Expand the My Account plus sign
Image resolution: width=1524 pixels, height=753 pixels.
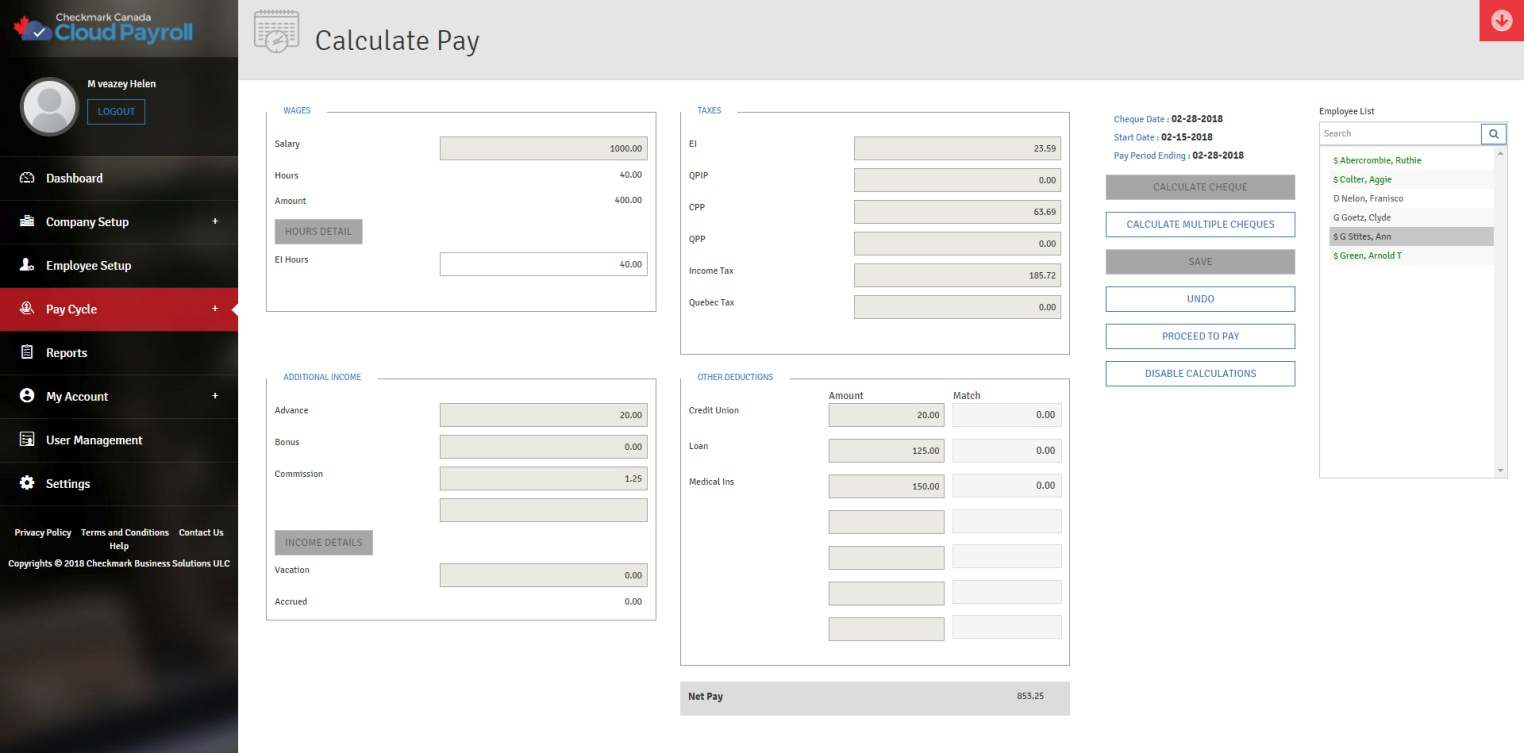point(215,396)
